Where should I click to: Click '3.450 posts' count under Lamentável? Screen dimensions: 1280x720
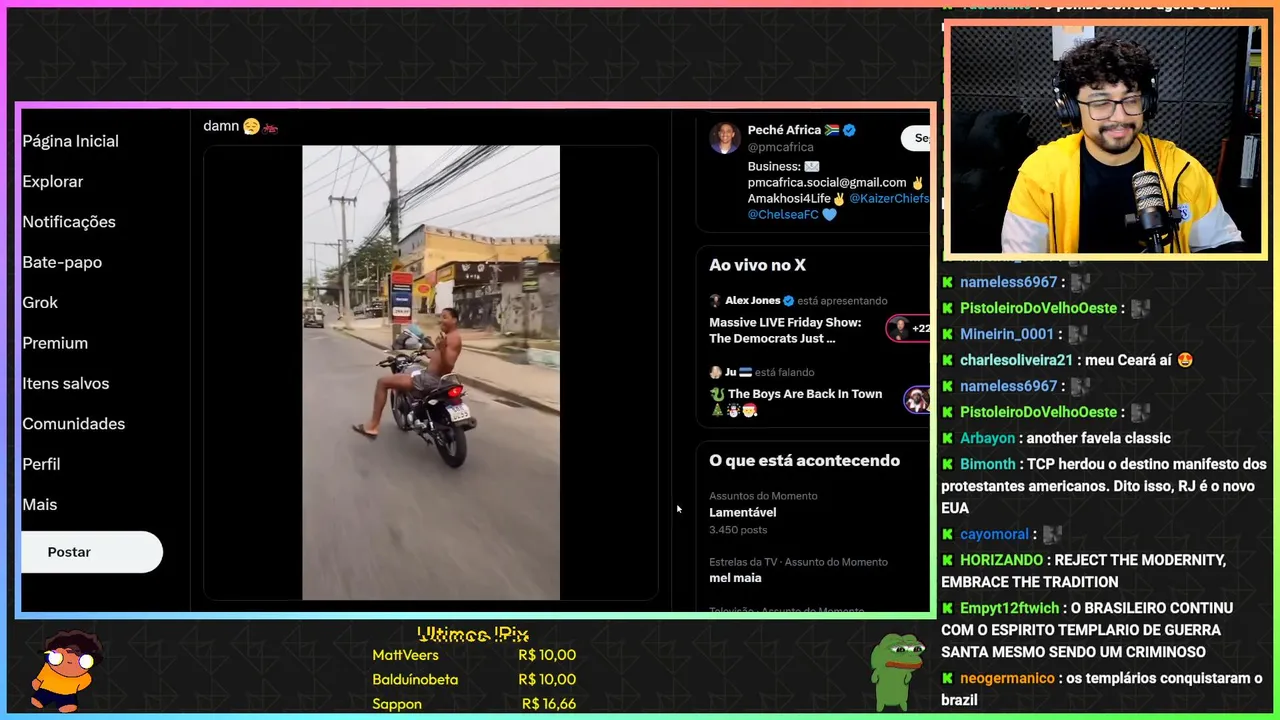point(738,530)
